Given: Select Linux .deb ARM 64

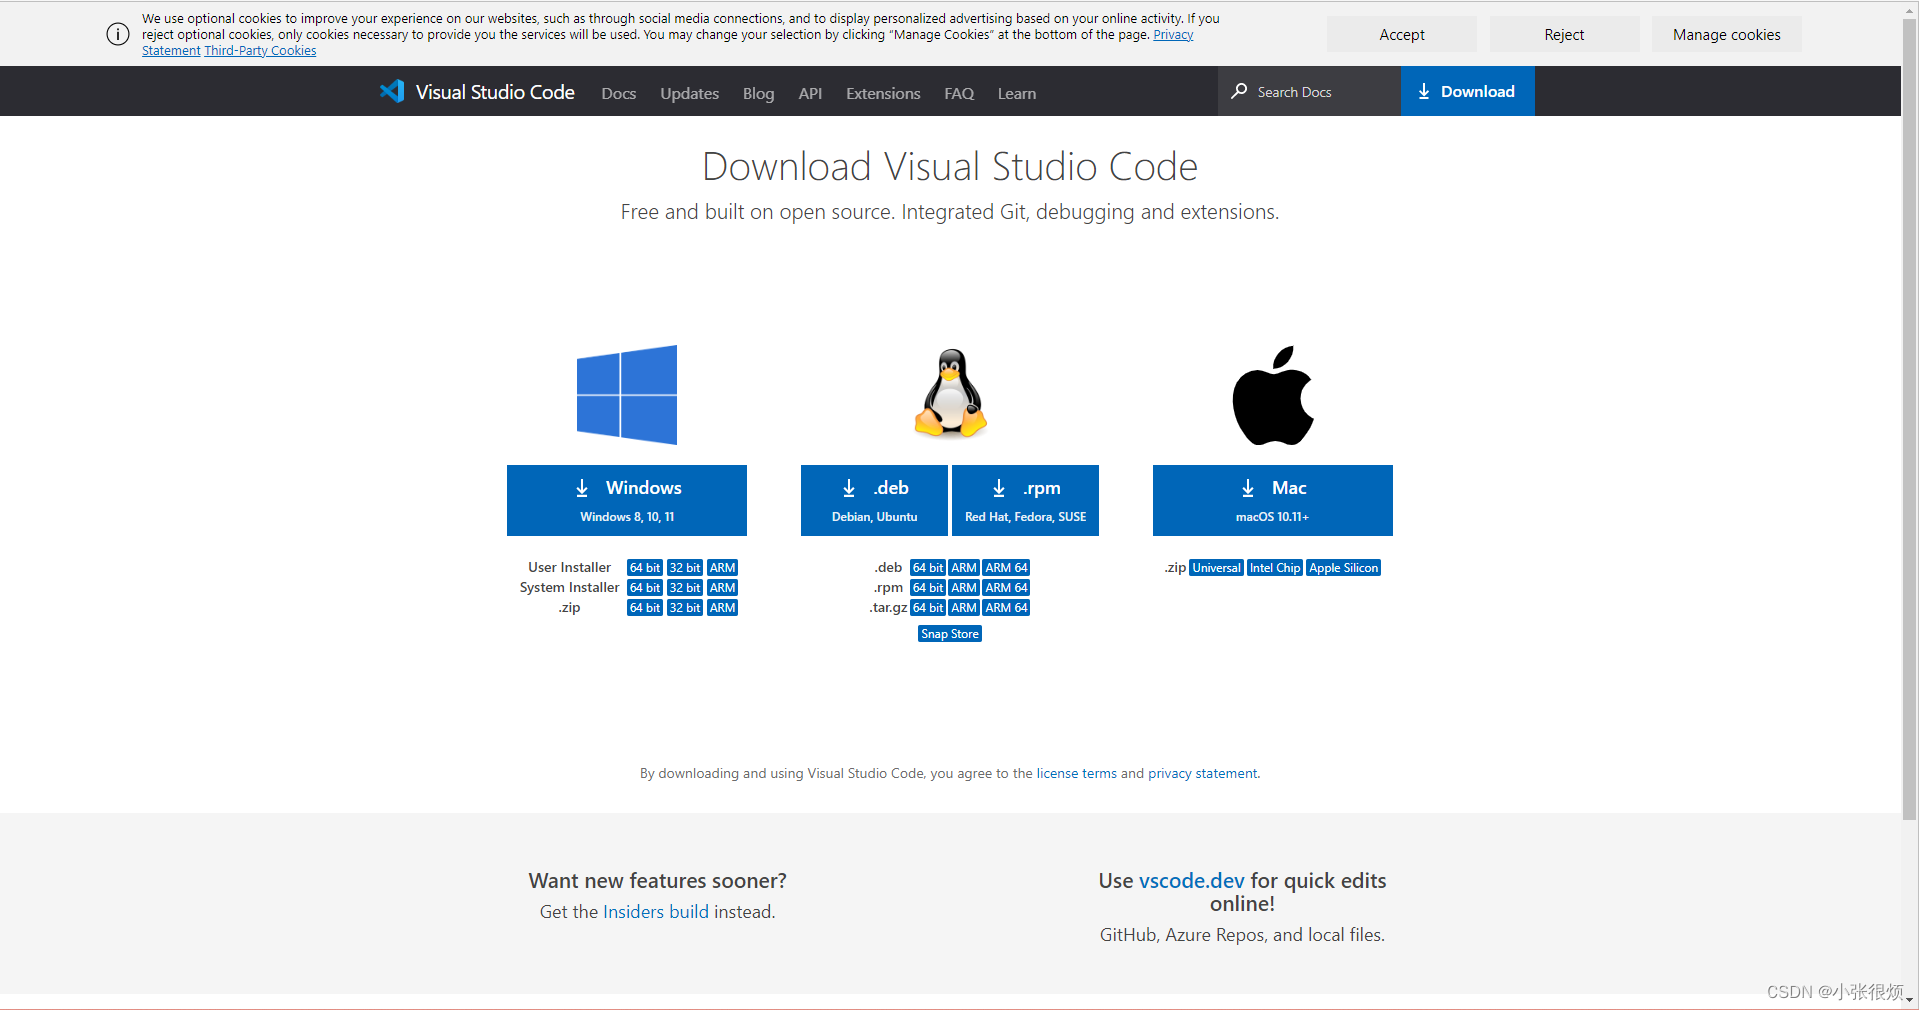Looking at the screenshot, I should [x=1006, y=568].
